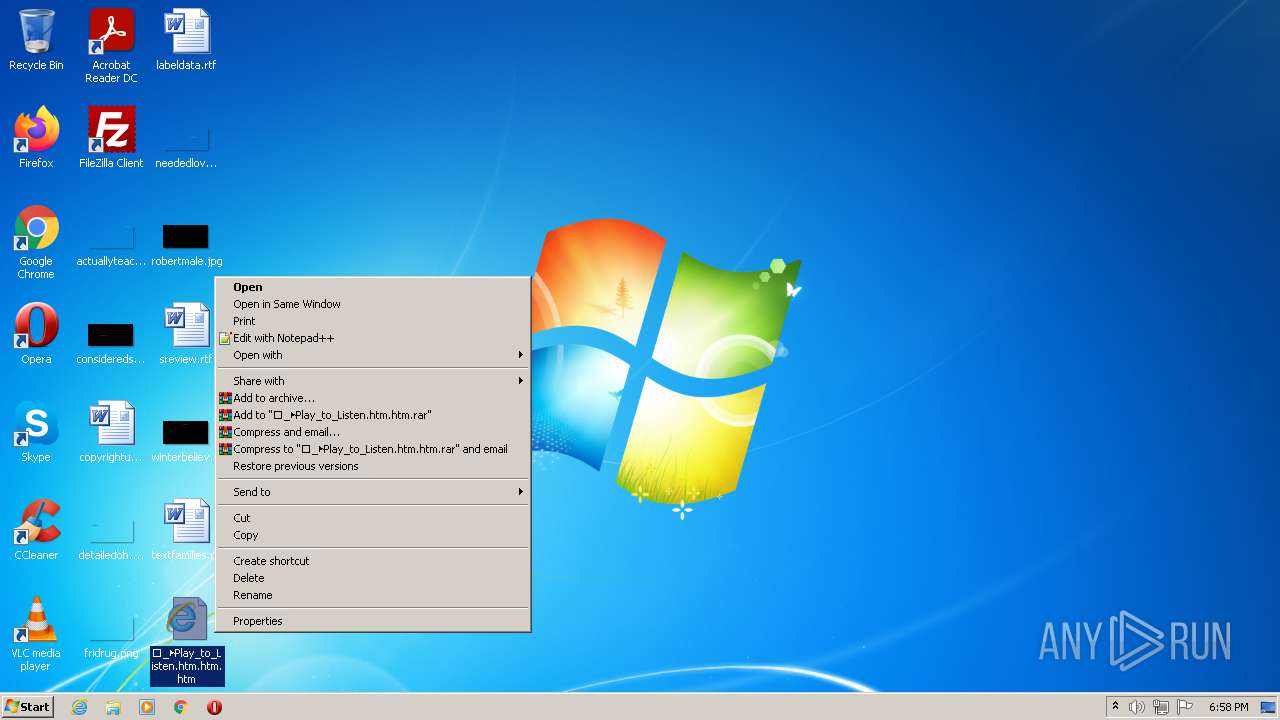Open Opera from the taskbar
1280x720 pixels.
click(214, 707)
